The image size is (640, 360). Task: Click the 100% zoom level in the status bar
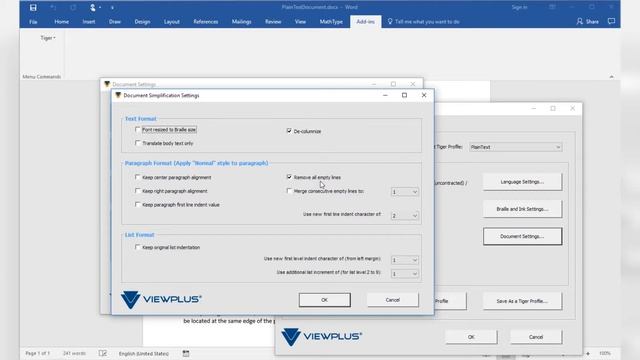[x=605, y=353]
